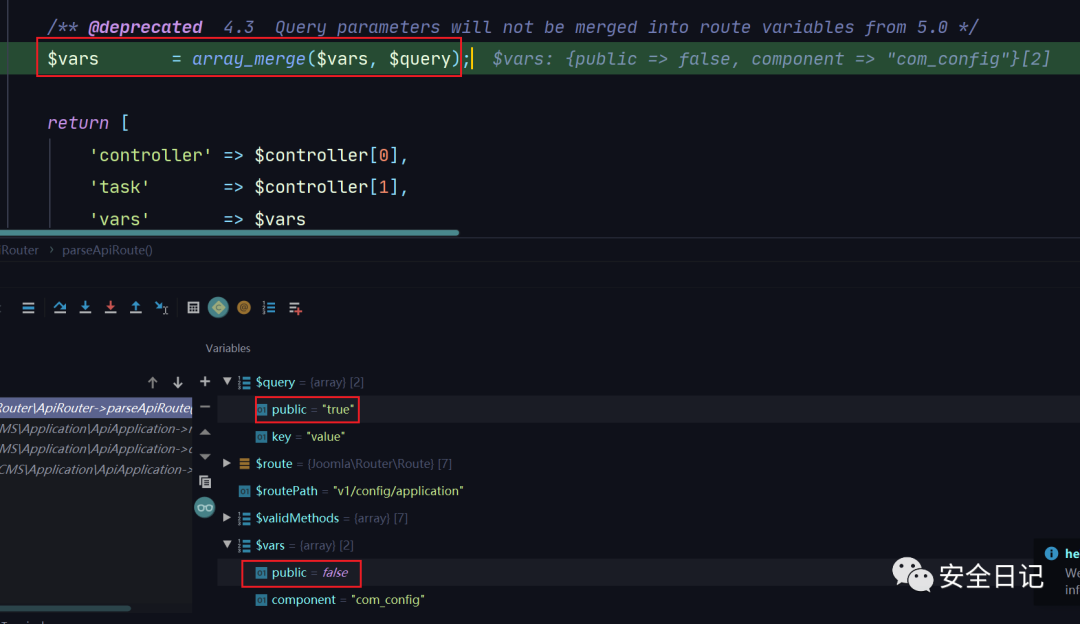Click the Step Over debugger icon

click(x=60, y=308)
